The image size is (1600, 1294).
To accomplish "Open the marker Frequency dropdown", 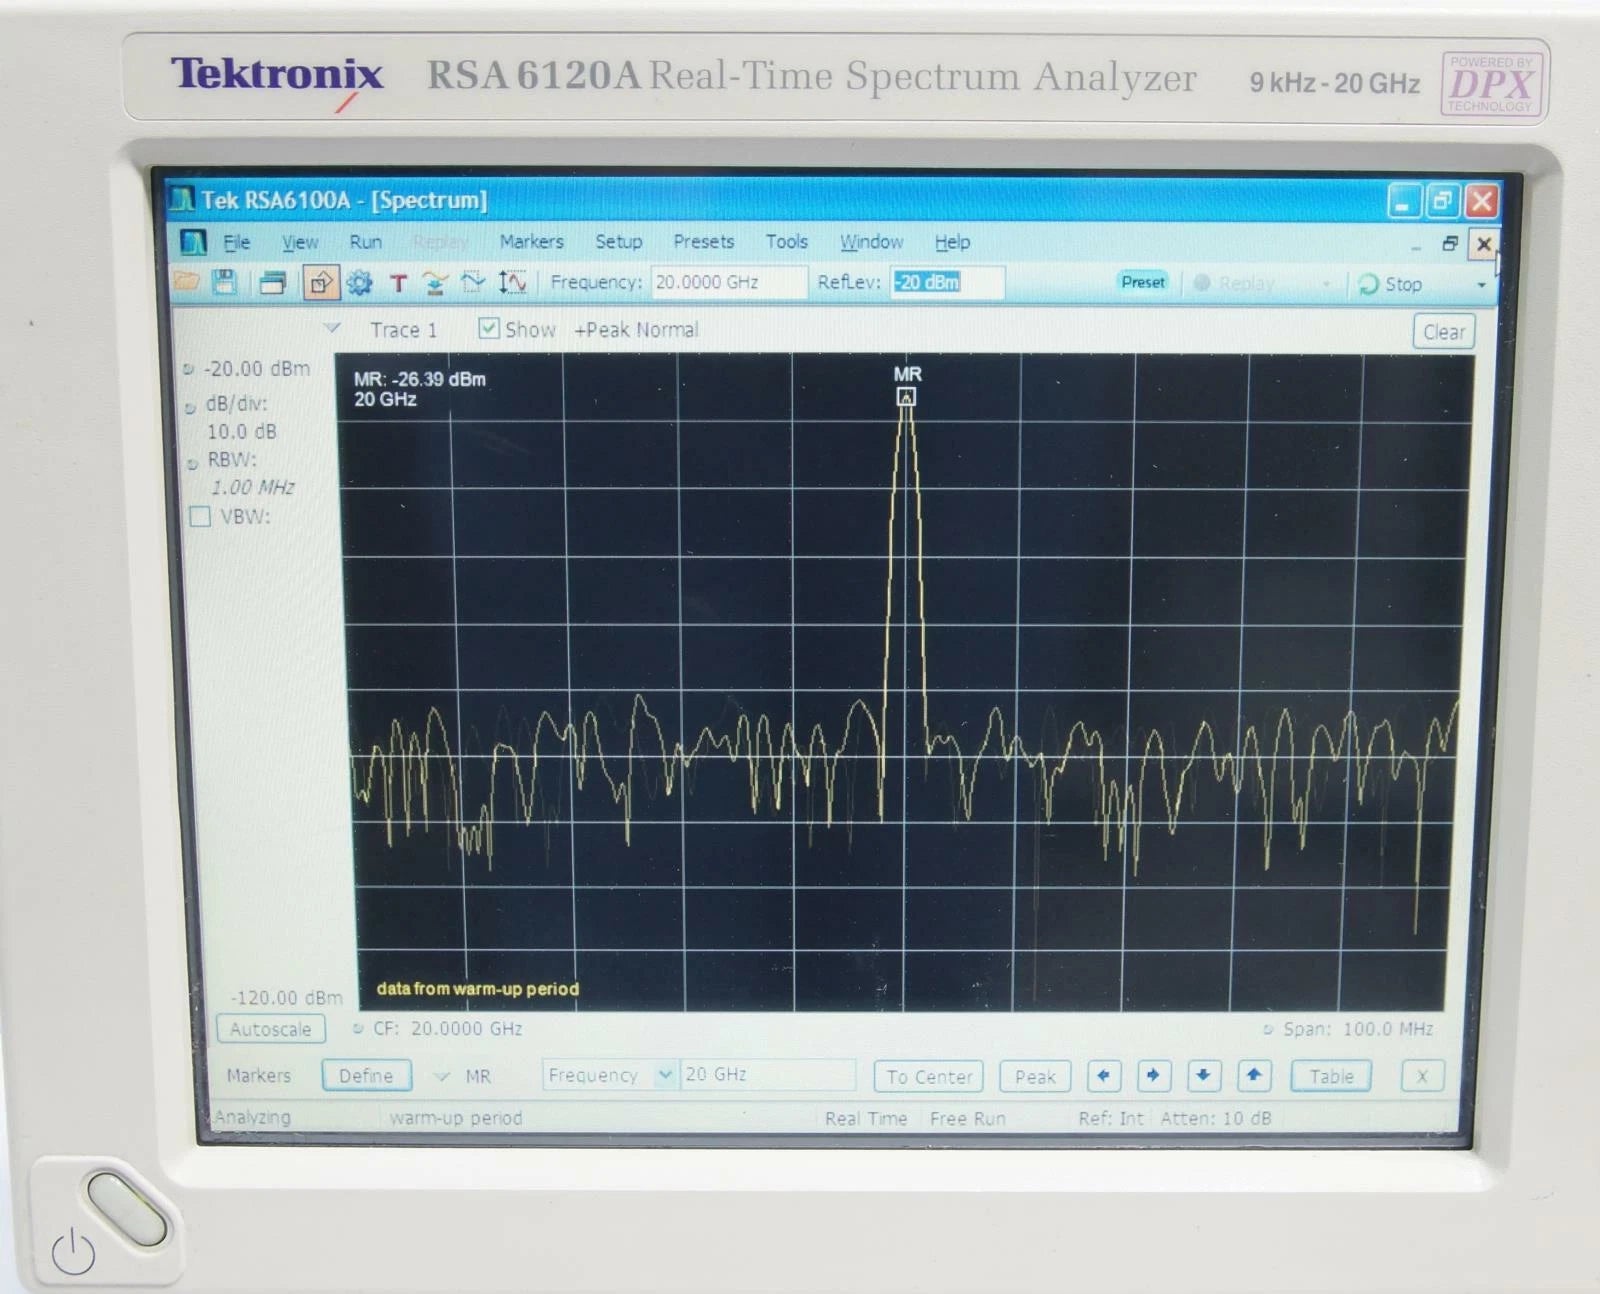I will (665, 1075).
